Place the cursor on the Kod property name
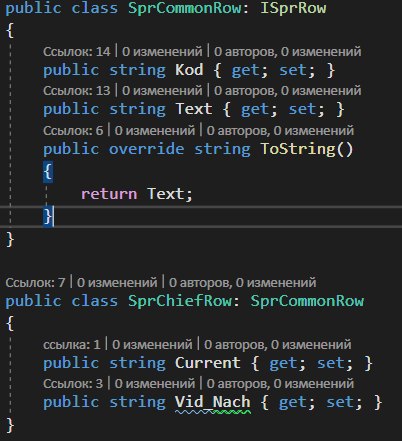The image size is (402, 441). 189,70
